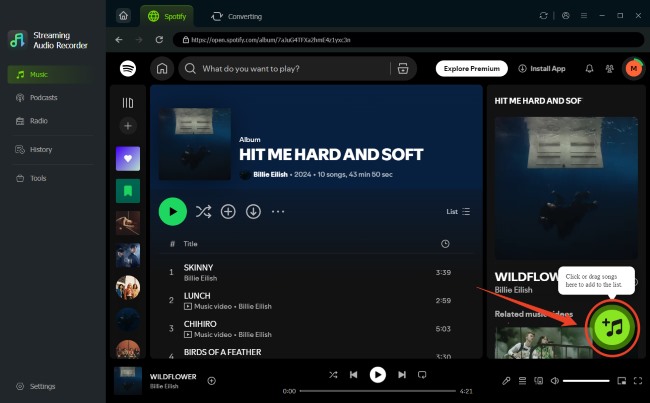Open the album more options ellipsis
This screenshot has height=403, width=650.
tap(278, 211)
